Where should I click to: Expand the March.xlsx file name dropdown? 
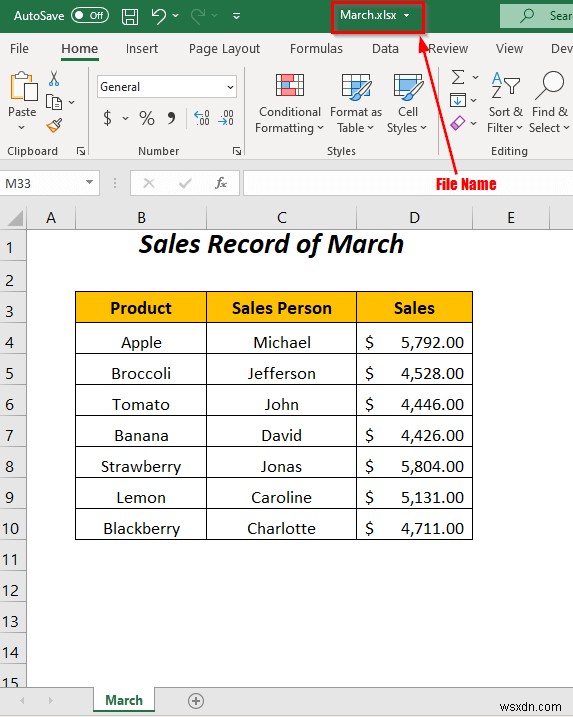click(407, 16)
